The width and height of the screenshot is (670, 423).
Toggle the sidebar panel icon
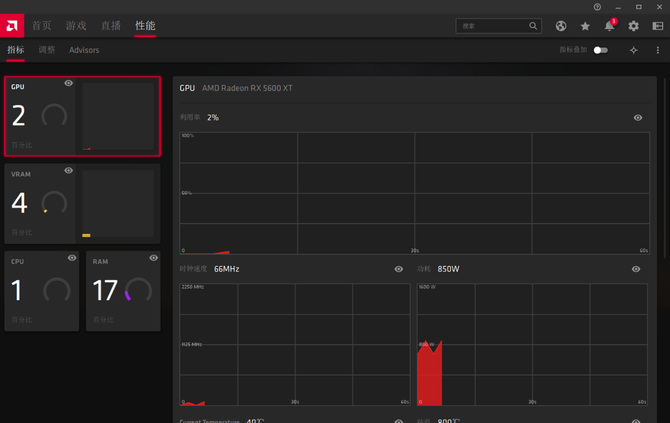coord(657,26)
